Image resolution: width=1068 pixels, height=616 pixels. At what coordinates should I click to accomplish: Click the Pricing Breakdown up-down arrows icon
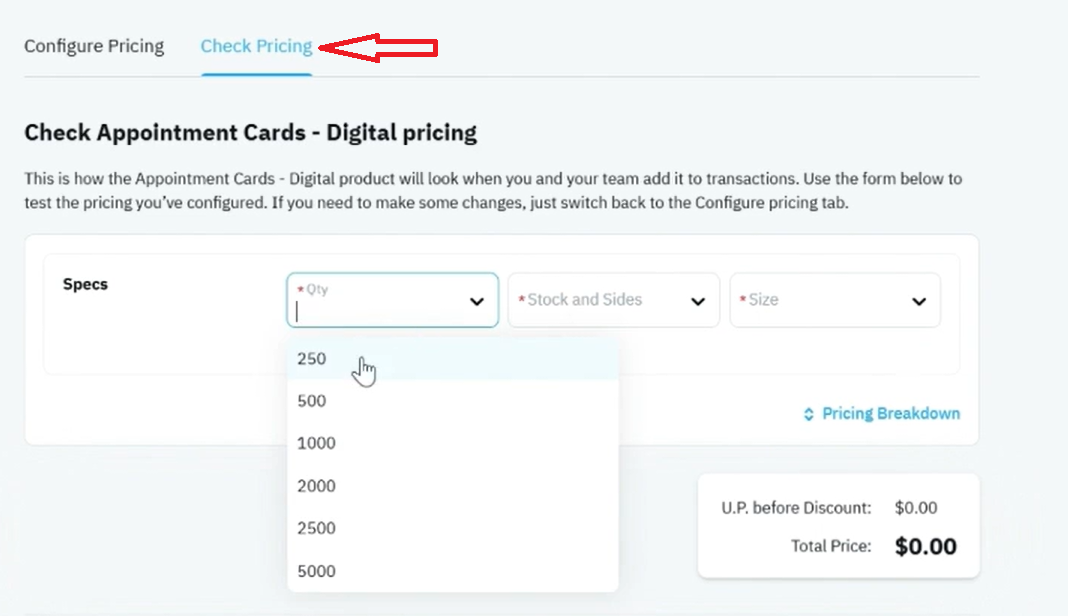click(808, 414)
